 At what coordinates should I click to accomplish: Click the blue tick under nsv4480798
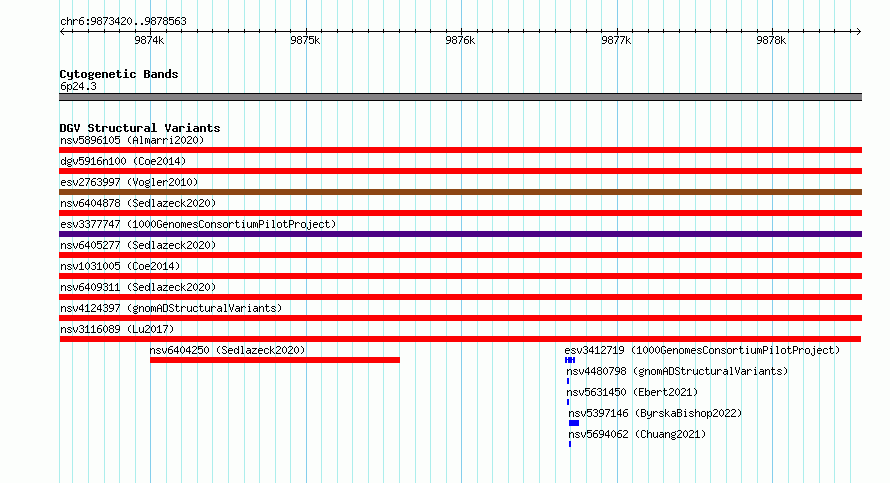click(x=568, y=381)
